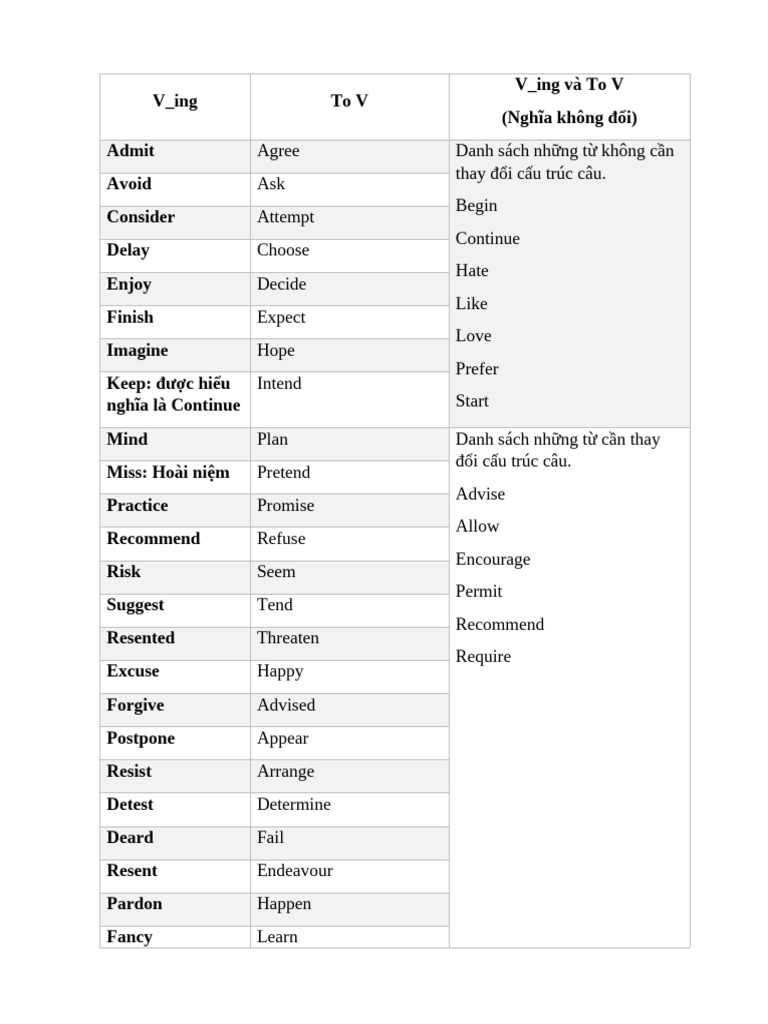Click the 'Deard' cell in V_ing column
768x1024 pixels.
tap(175, 843)
